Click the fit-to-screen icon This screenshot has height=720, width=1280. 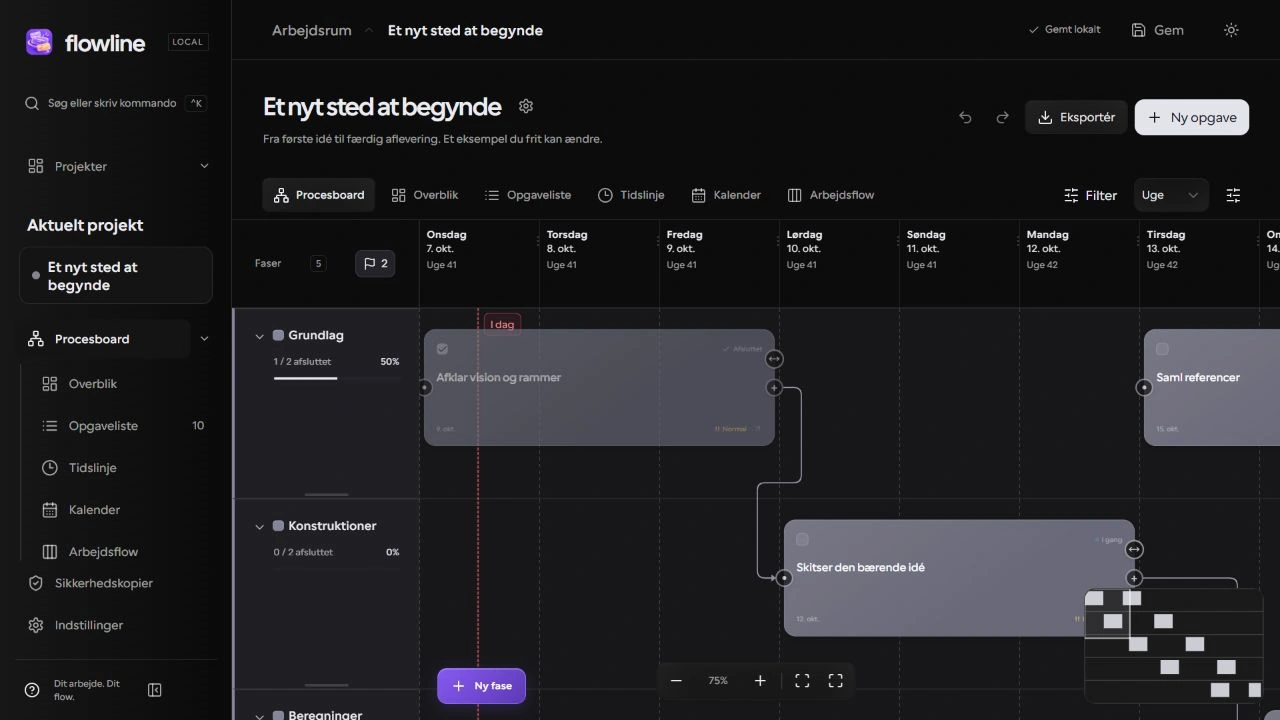pos(802,681)
